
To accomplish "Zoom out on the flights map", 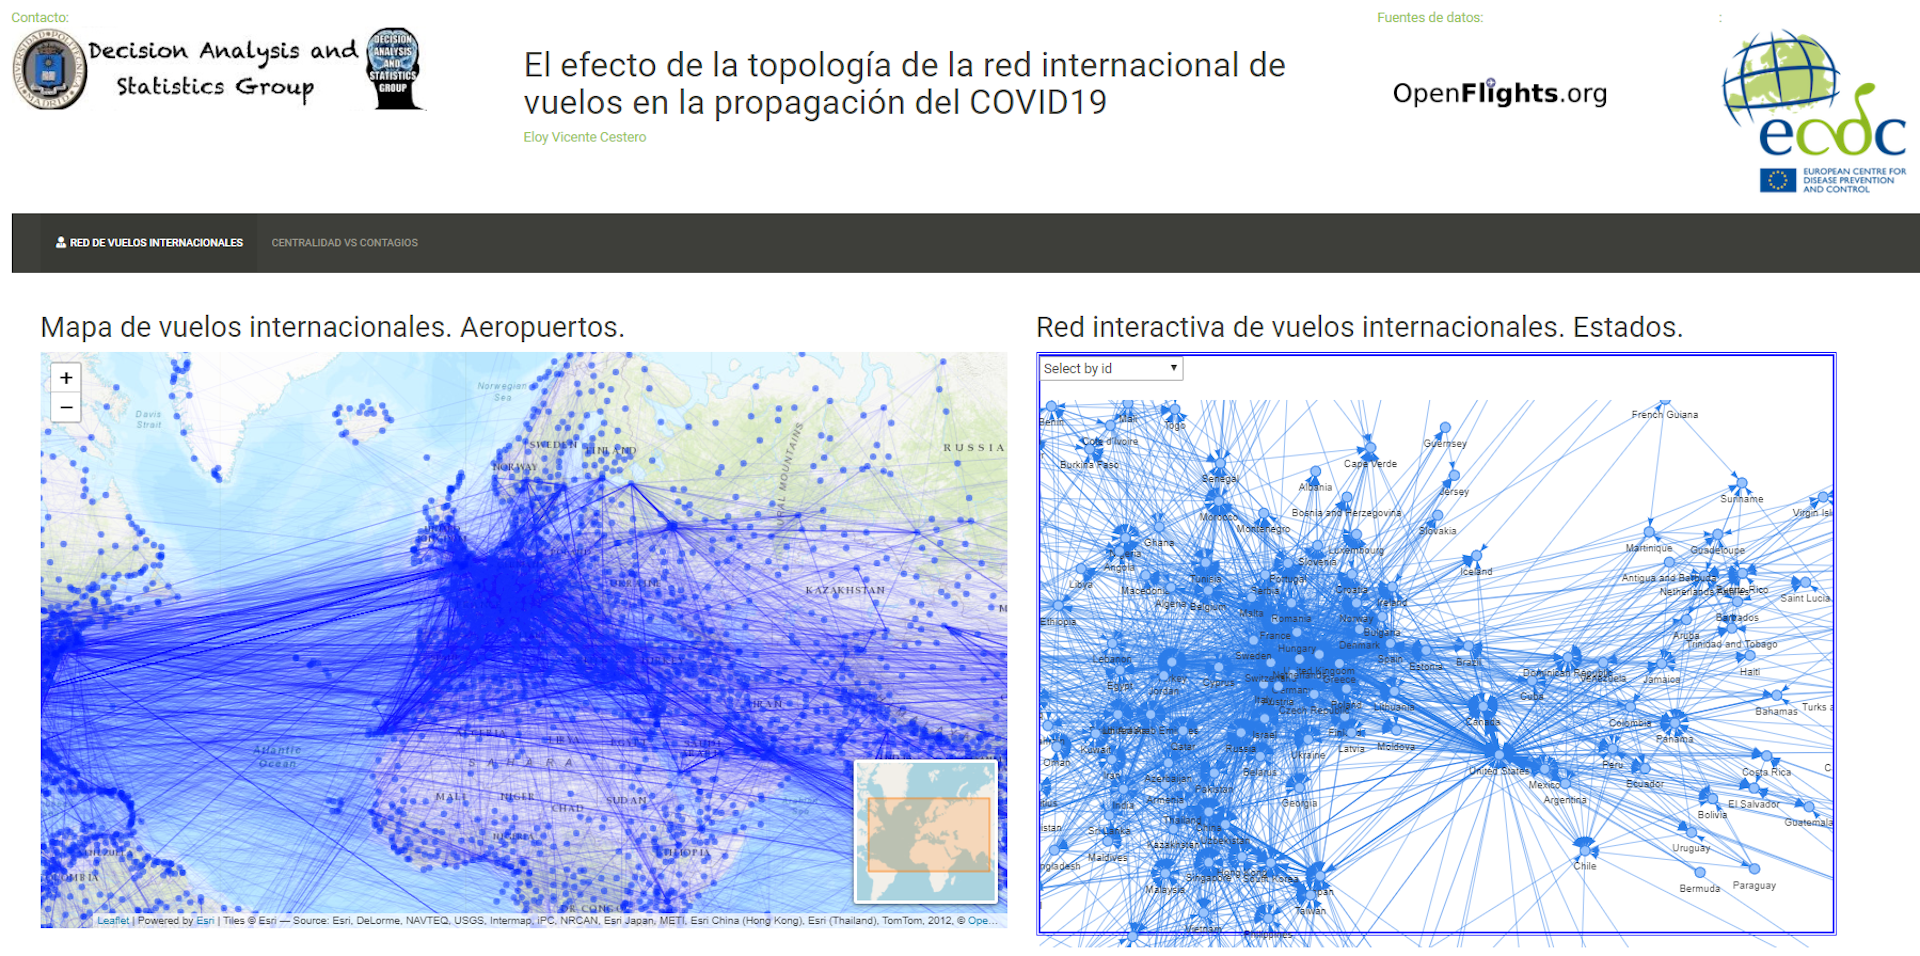I will click(66, 408).
